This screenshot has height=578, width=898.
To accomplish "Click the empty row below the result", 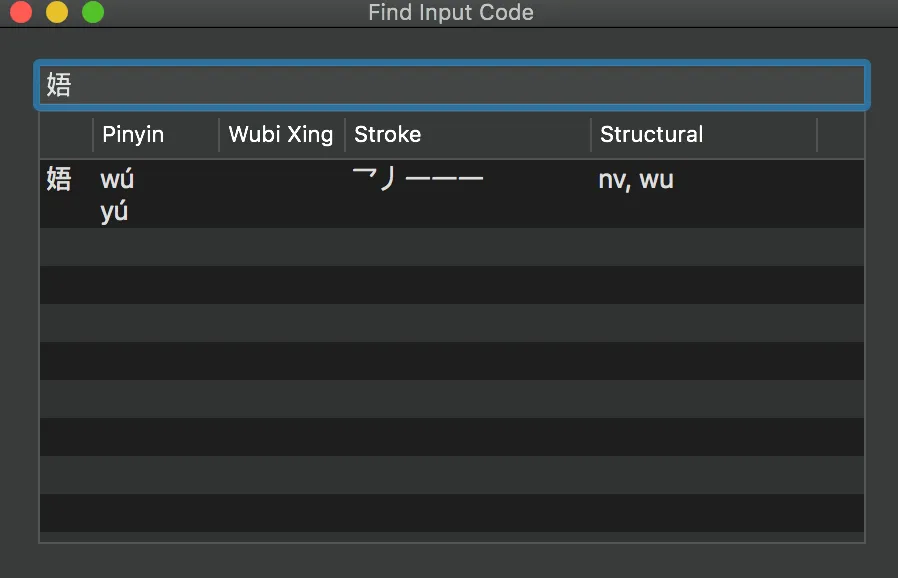I will point(450,247).
